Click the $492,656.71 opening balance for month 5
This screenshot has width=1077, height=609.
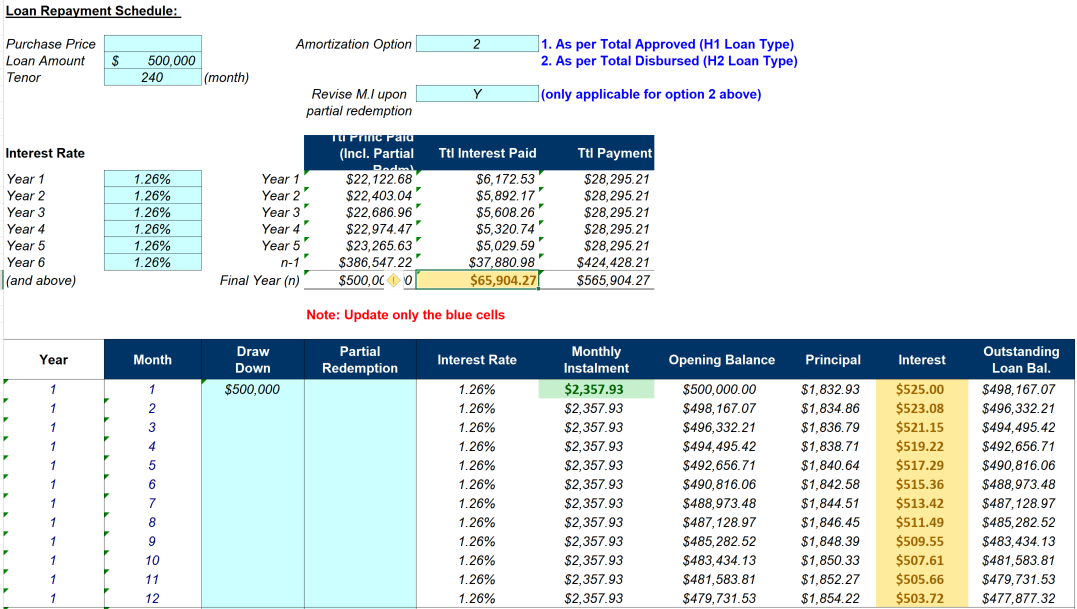pos(719,466)
